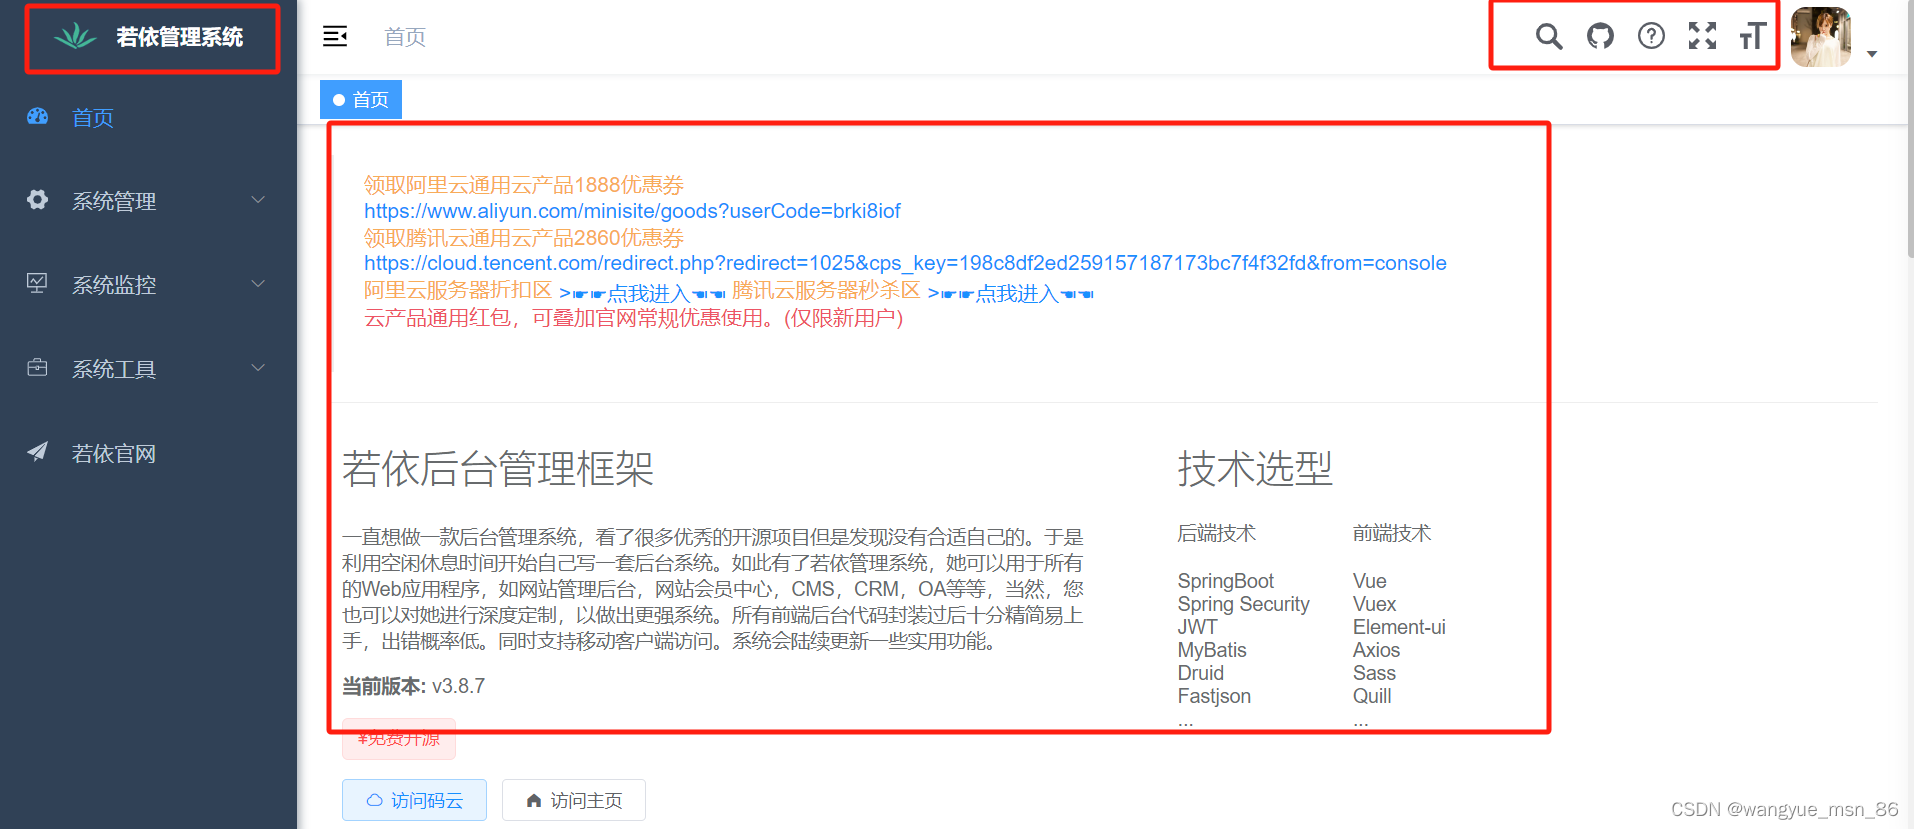Open the 系统监控 sidebar menu

[x=148, y=285]
